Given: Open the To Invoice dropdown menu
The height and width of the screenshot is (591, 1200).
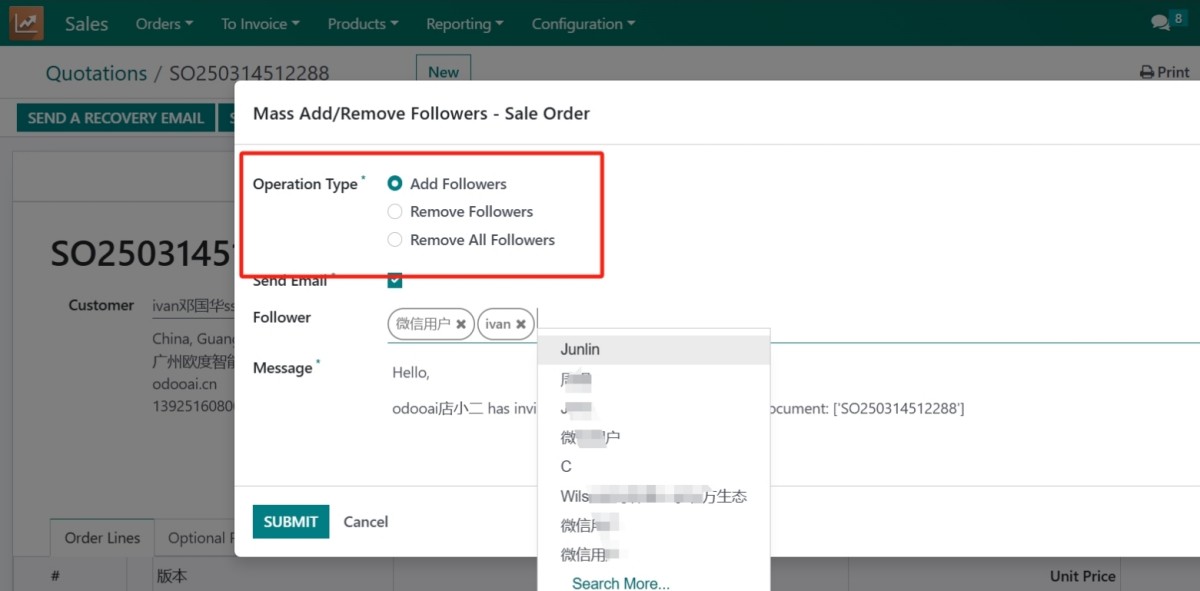Looking at the screenshot, I should 260,24.
